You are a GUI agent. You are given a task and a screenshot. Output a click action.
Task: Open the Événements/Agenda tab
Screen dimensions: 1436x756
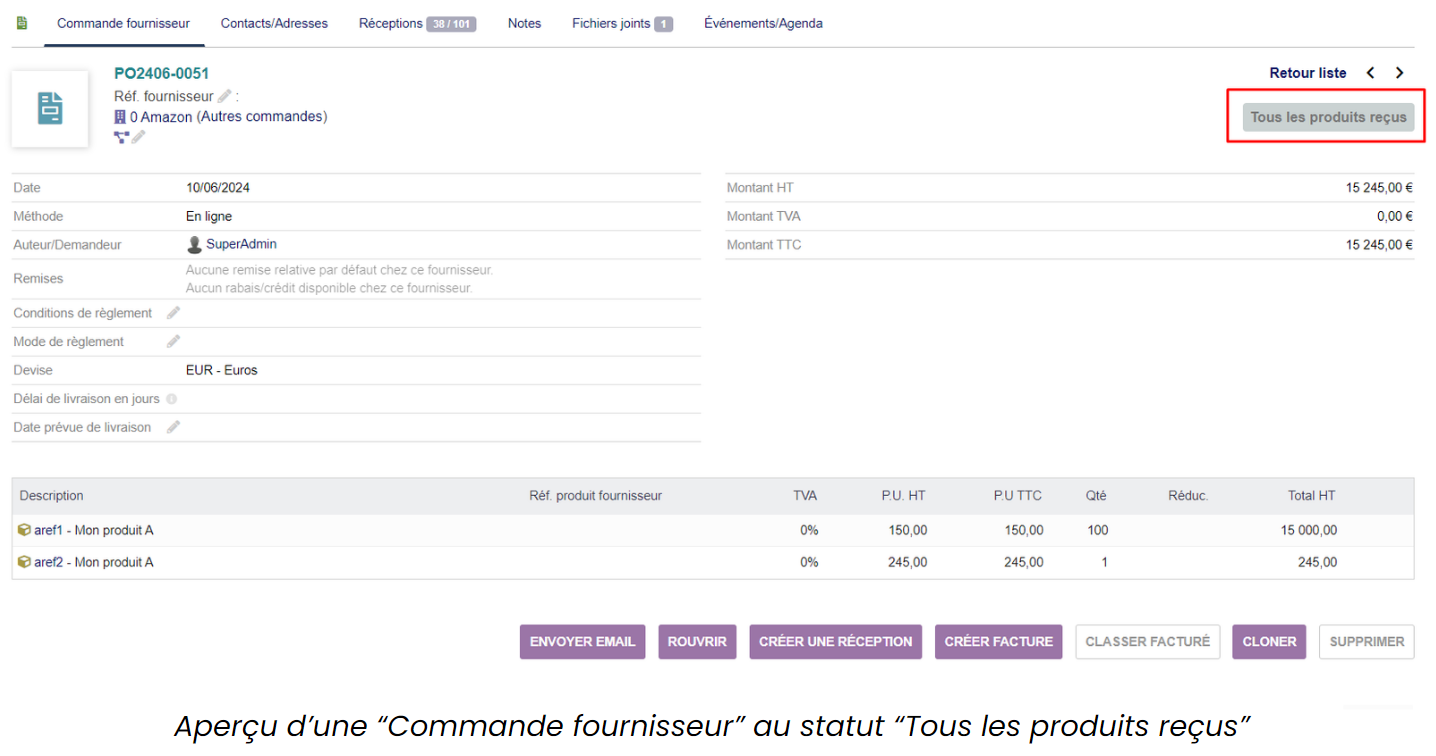(x=763, y=23)
